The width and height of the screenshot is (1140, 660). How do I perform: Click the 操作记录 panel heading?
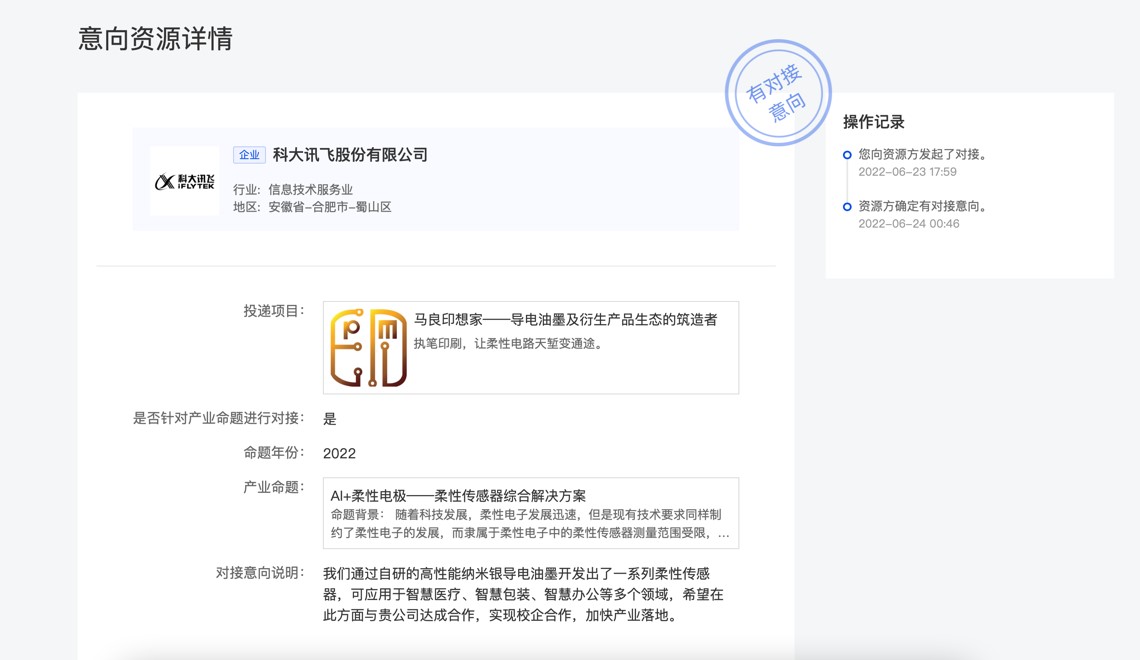873,122
